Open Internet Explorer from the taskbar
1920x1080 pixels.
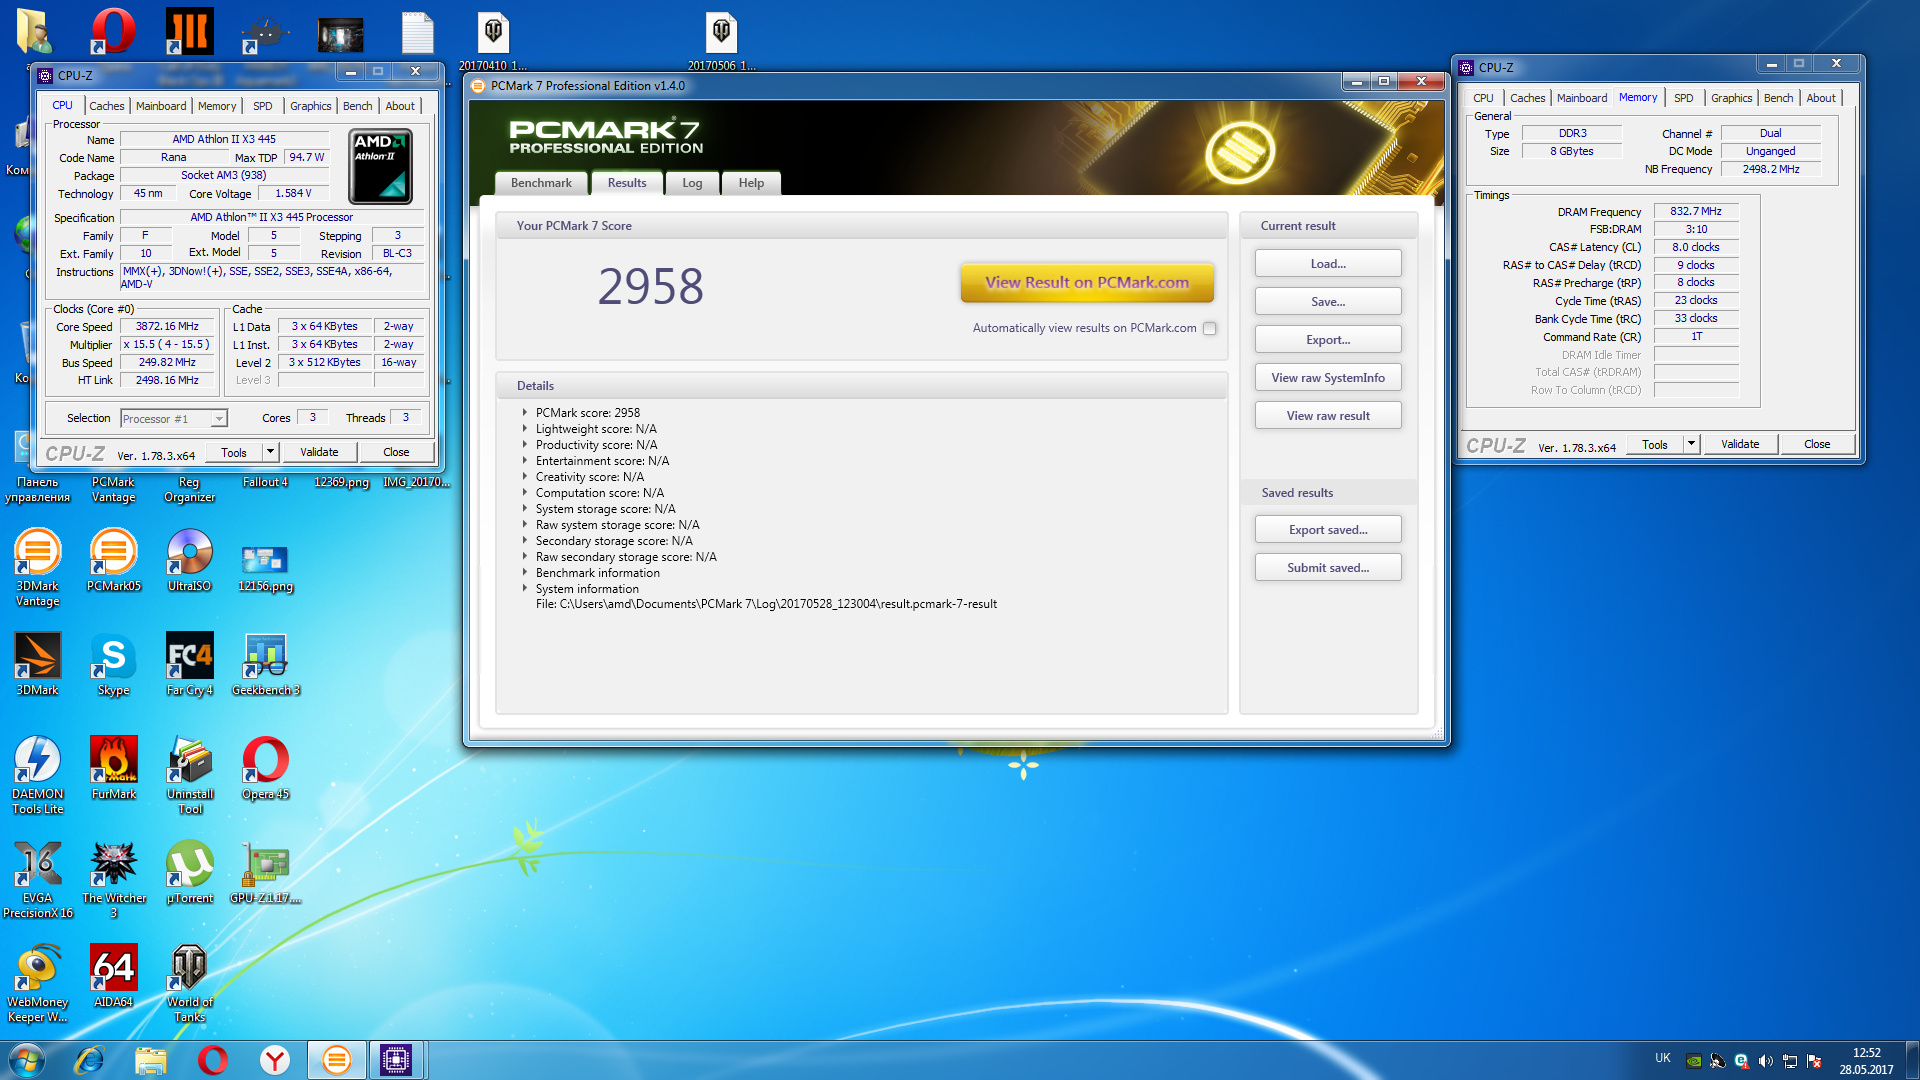tap(89, 1060)
